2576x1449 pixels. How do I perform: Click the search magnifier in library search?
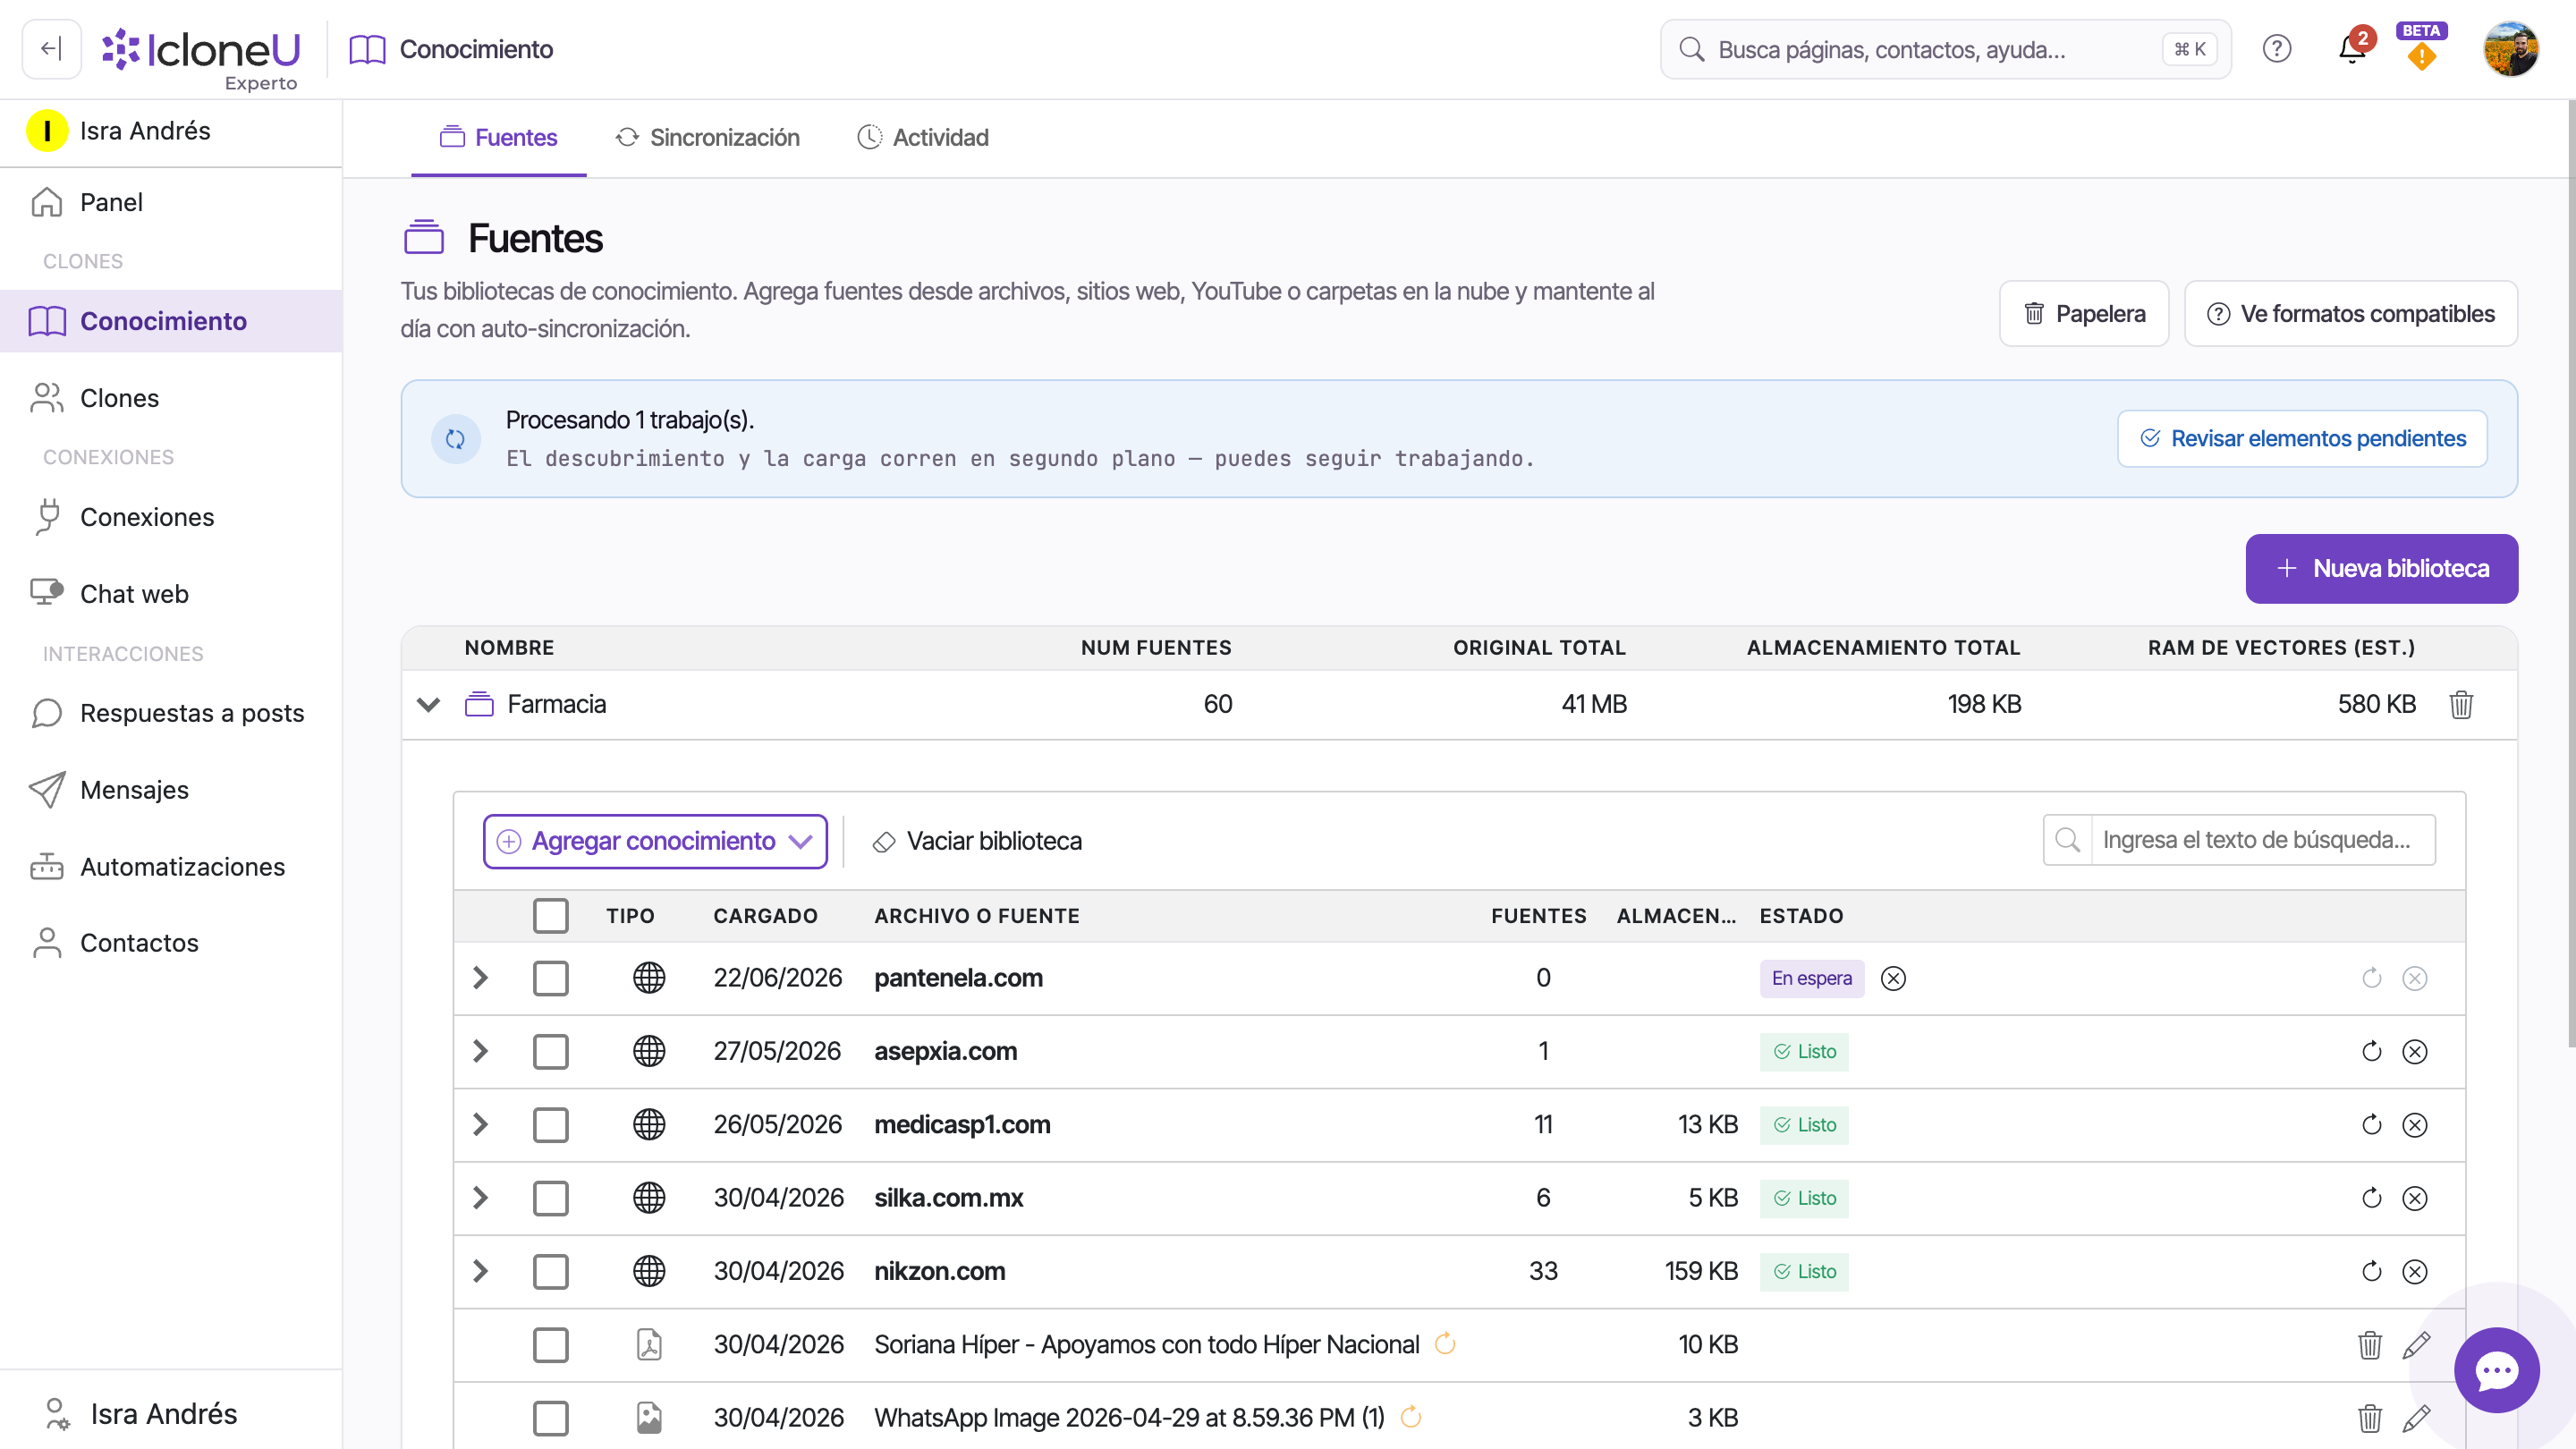(2067, 840)
